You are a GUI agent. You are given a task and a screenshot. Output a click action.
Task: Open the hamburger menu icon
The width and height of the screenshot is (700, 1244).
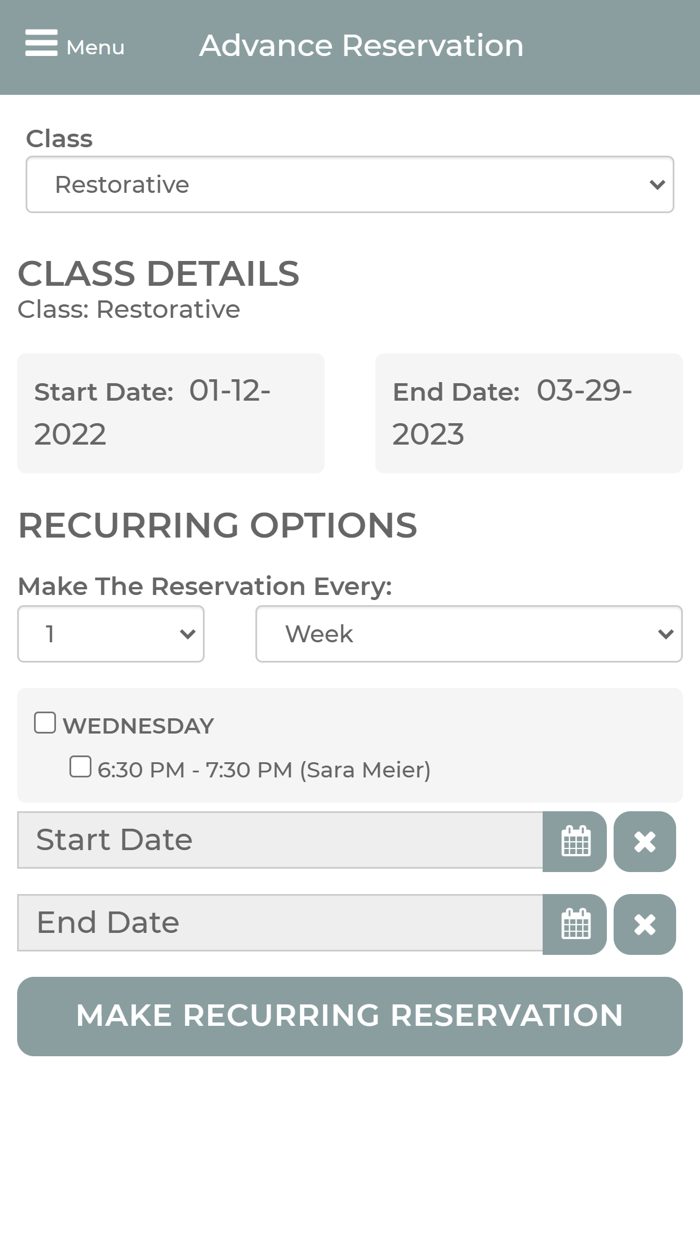[41, 43]
